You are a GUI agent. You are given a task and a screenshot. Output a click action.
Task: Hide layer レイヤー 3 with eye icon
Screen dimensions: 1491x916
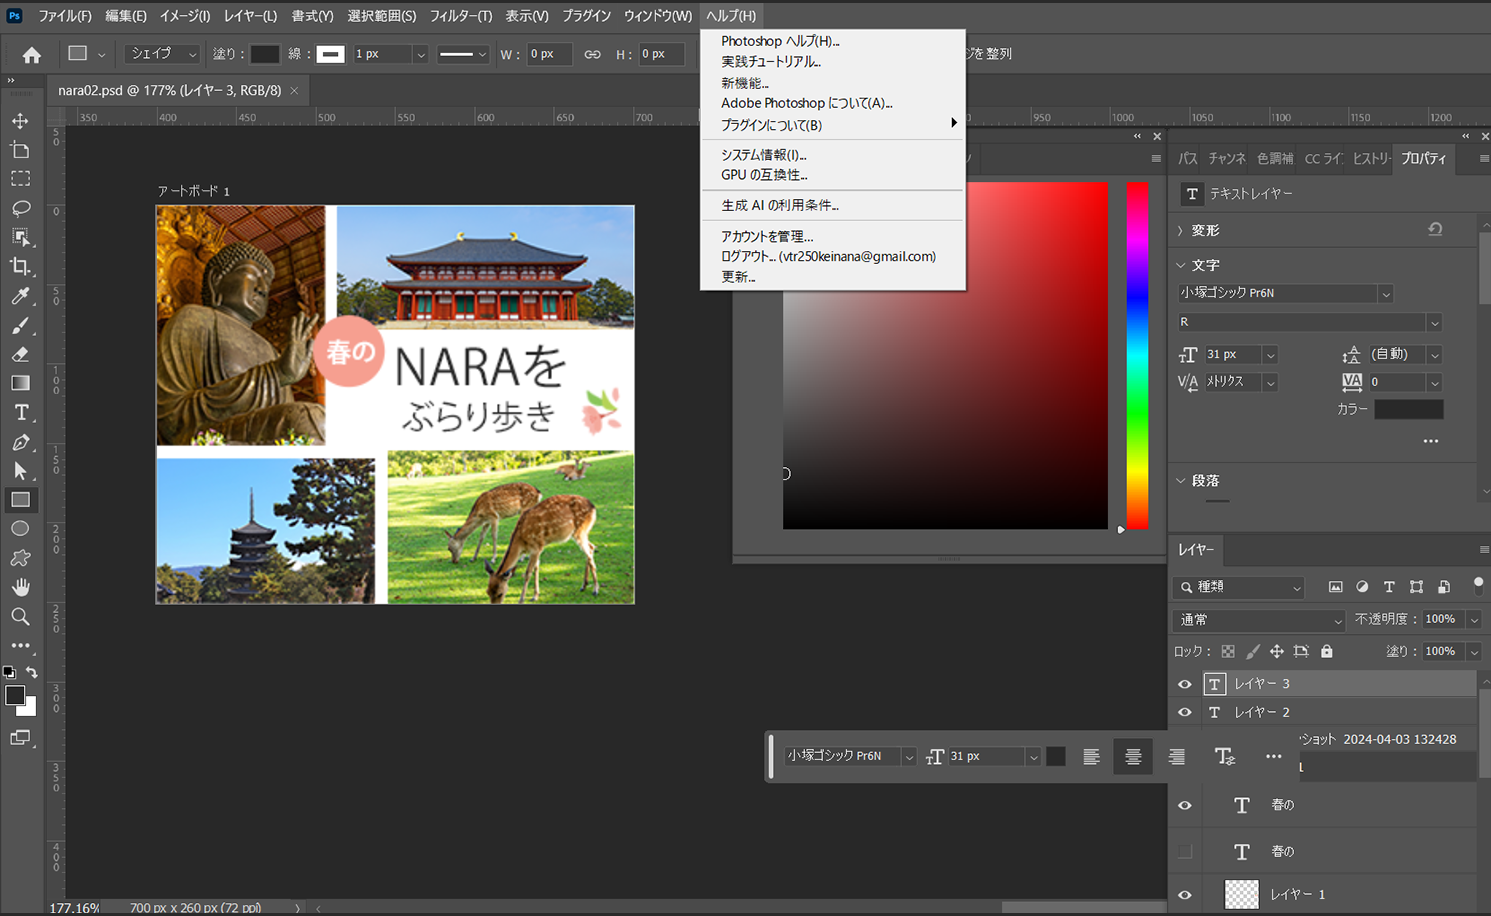[x=1185, y=684]
